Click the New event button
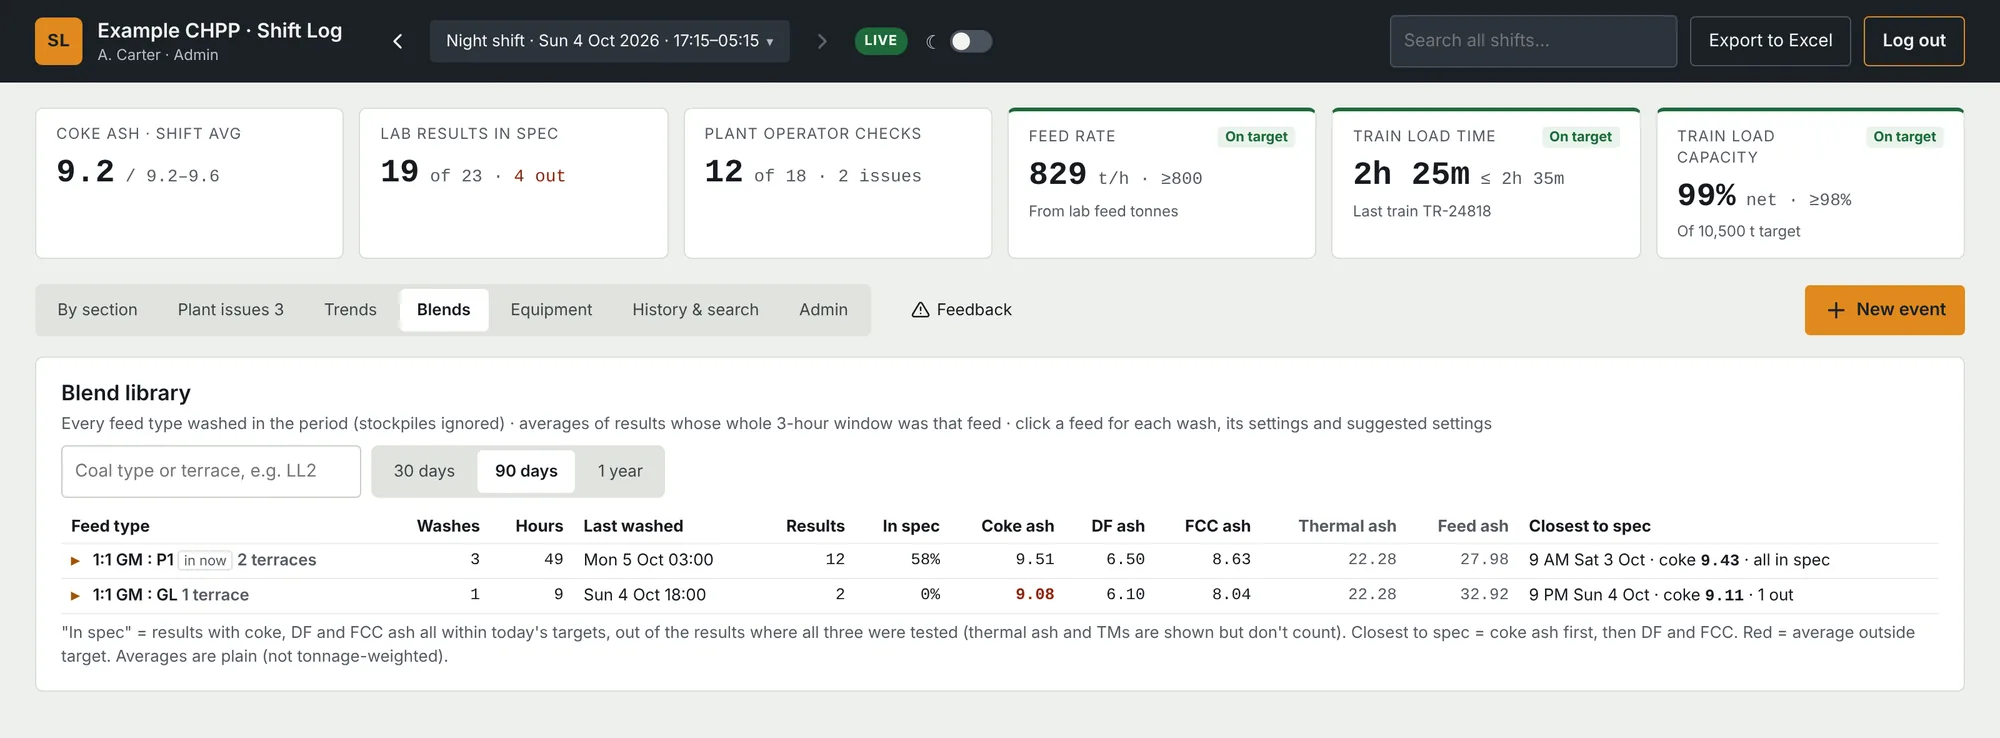 pyautogui.click(x=1884, y=310)
